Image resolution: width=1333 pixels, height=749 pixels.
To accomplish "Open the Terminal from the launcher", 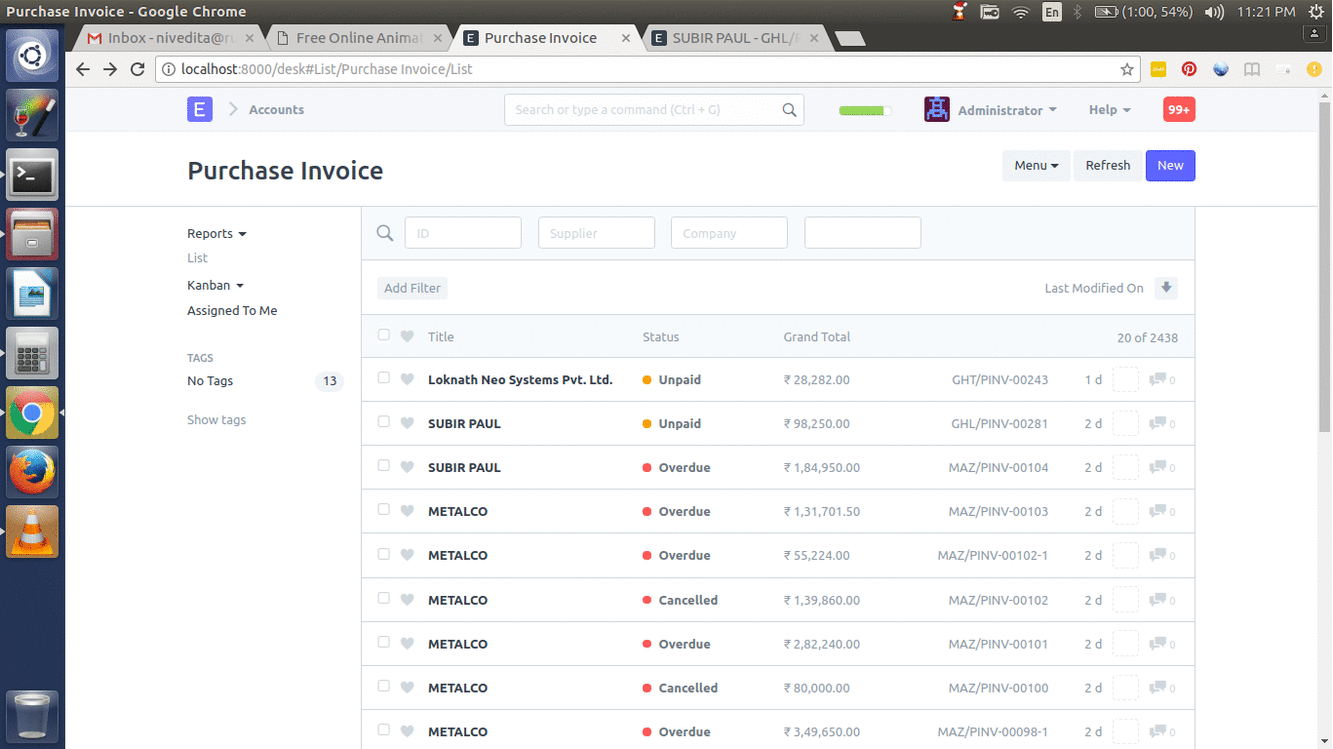I will tap(33, 176).
